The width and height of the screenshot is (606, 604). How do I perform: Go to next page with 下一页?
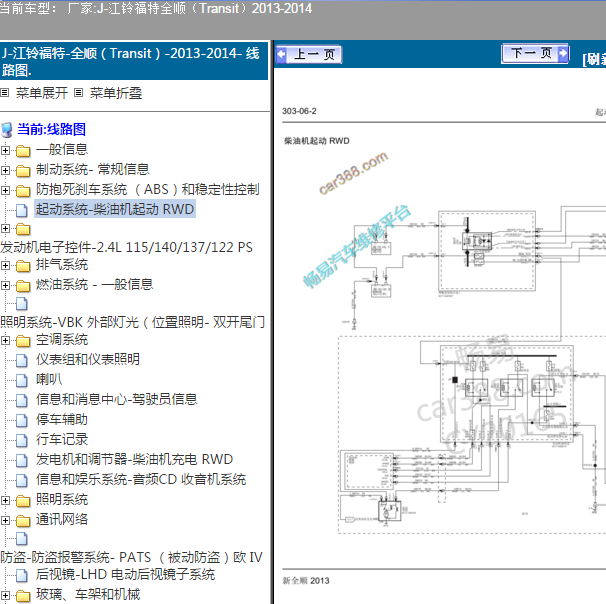[x=536, y=54]
